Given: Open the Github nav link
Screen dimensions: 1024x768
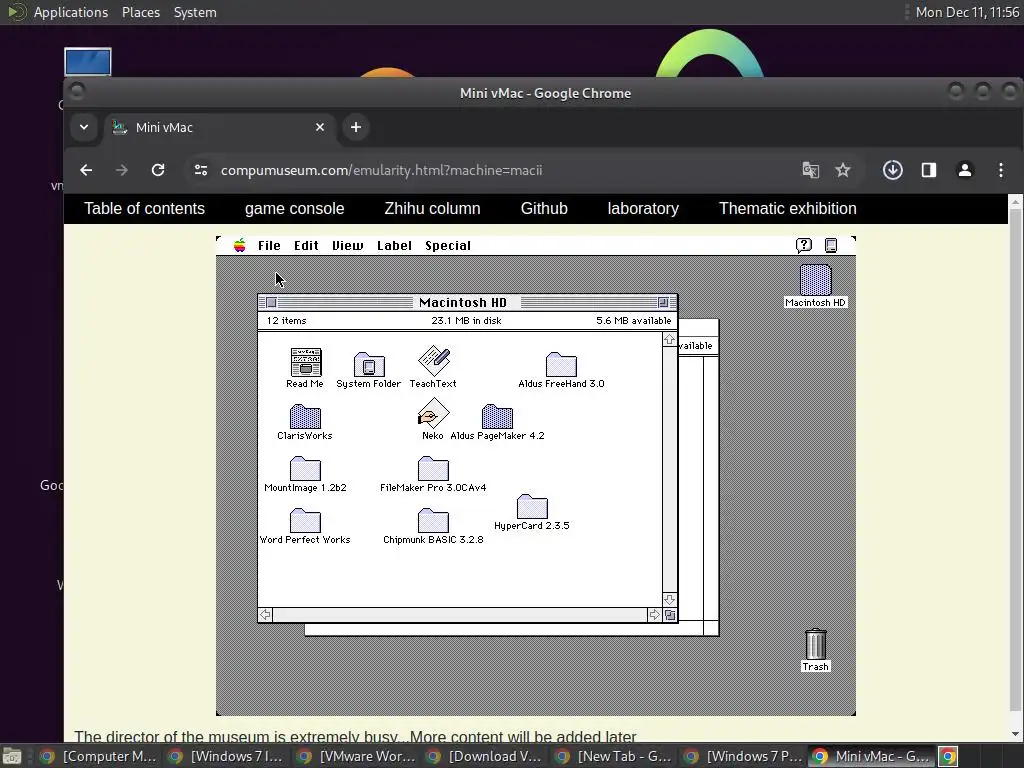Looking at the screenshot, I should 544,208.
